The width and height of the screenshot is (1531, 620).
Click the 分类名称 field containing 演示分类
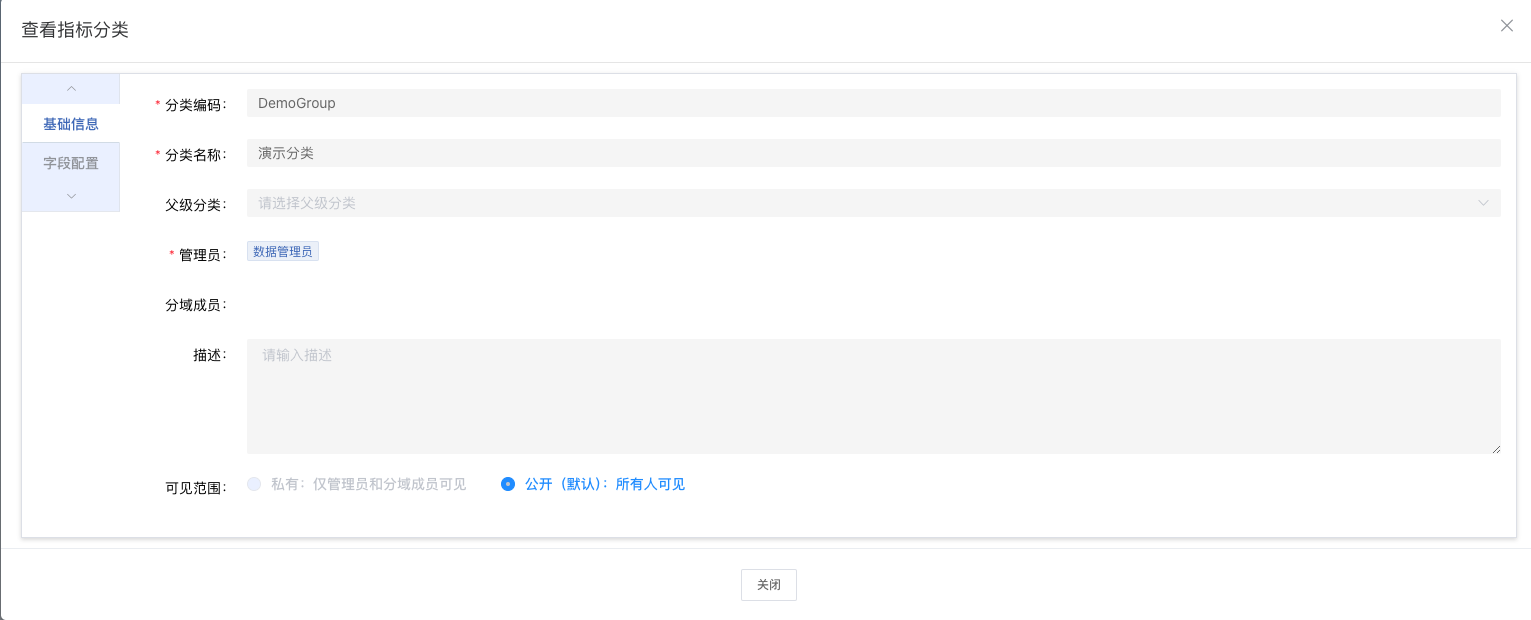point(873,153)
